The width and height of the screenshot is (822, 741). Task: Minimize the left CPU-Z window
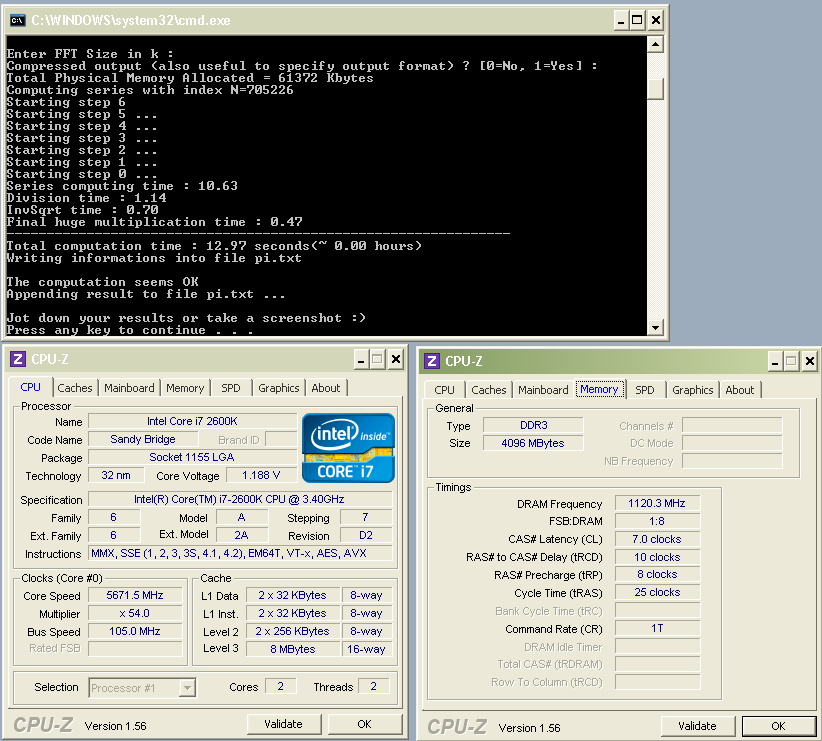point(361,360)
